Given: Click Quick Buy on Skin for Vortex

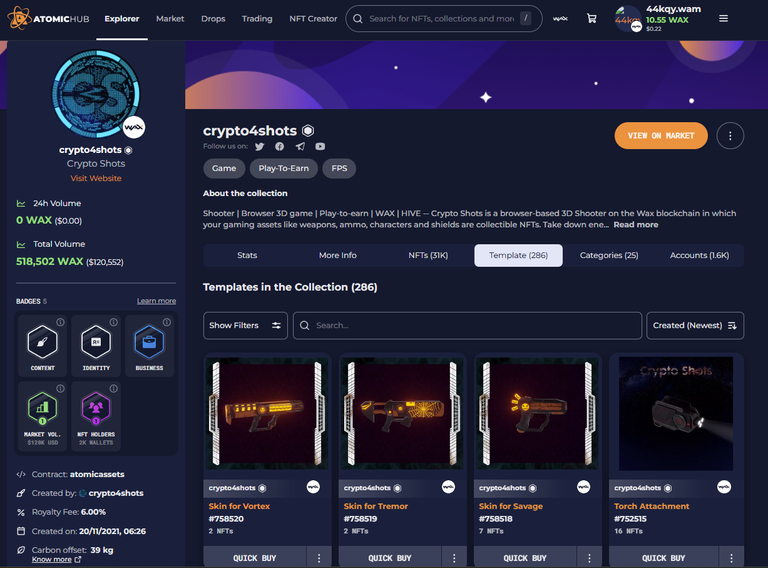Looking at the screenshot, I should (x=255, y=558).
